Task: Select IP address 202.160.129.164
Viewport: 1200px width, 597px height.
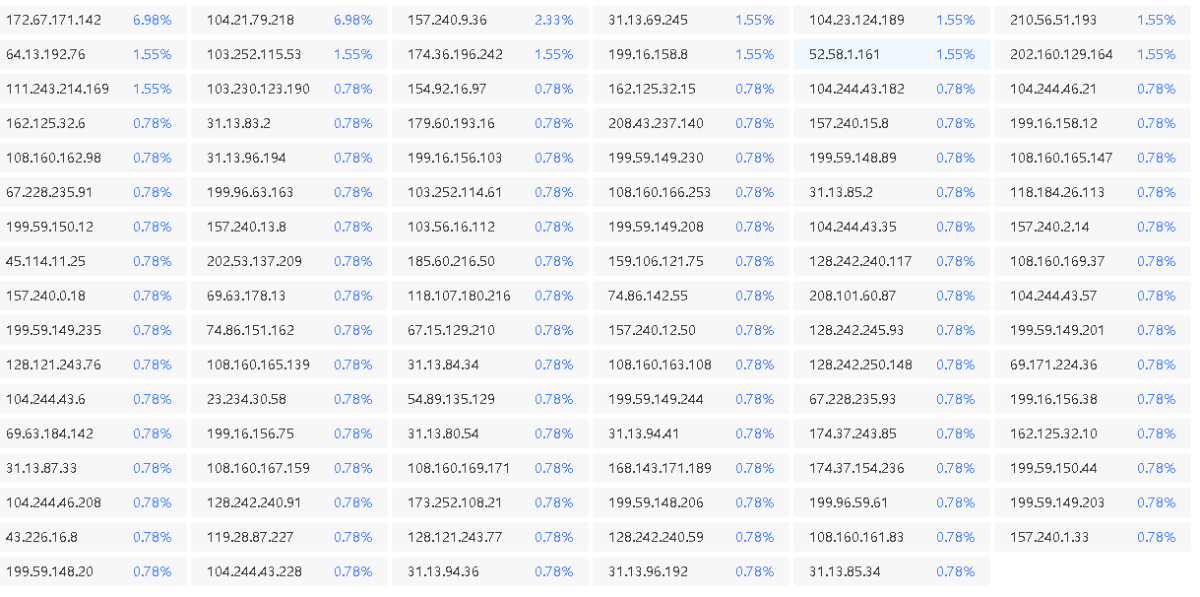Action: [1061, 54]
